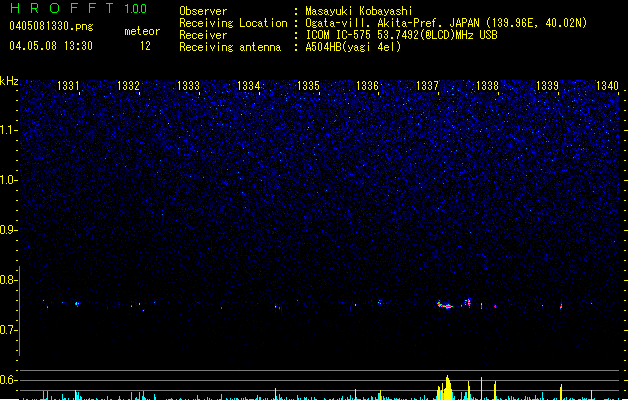This screenshot has height=400, width=629.
Task: Click the date stamp 04.05.08 13:30
Action: coord(51,46)
